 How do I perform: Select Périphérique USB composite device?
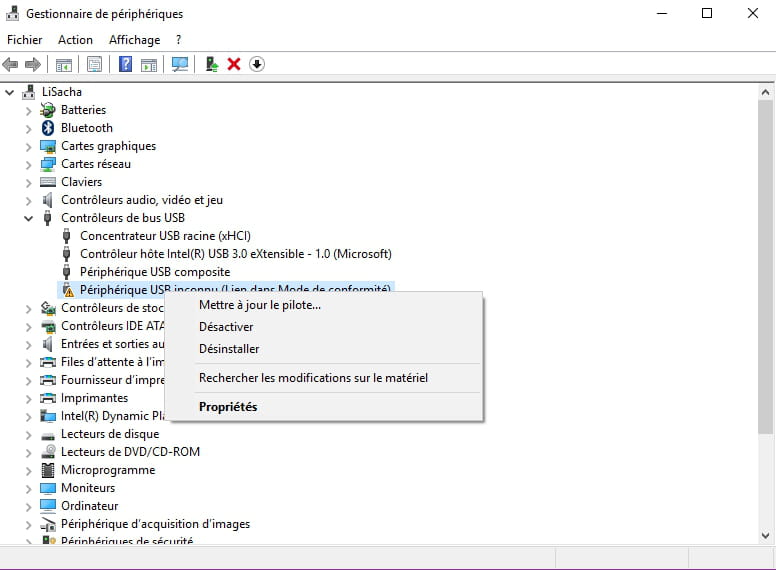coord(154,272)
